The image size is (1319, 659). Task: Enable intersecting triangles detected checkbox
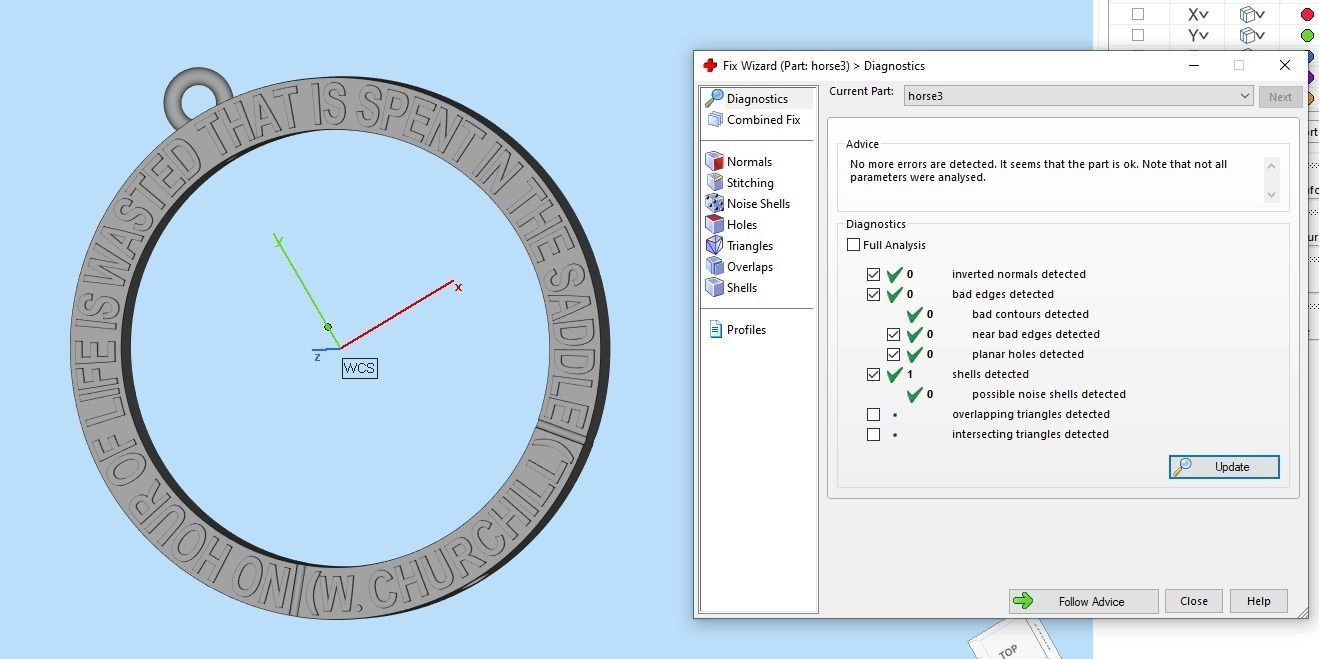[x=873, y=434]
